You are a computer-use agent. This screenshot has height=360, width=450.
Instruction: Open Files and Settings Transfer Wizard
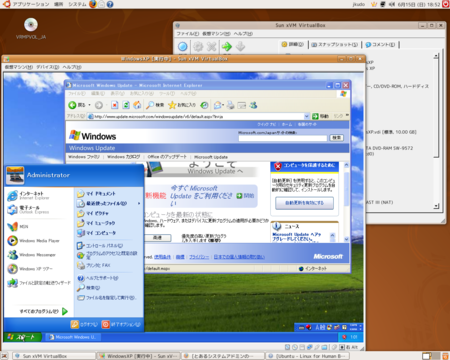pyautogui.click(x=39, y=283)
